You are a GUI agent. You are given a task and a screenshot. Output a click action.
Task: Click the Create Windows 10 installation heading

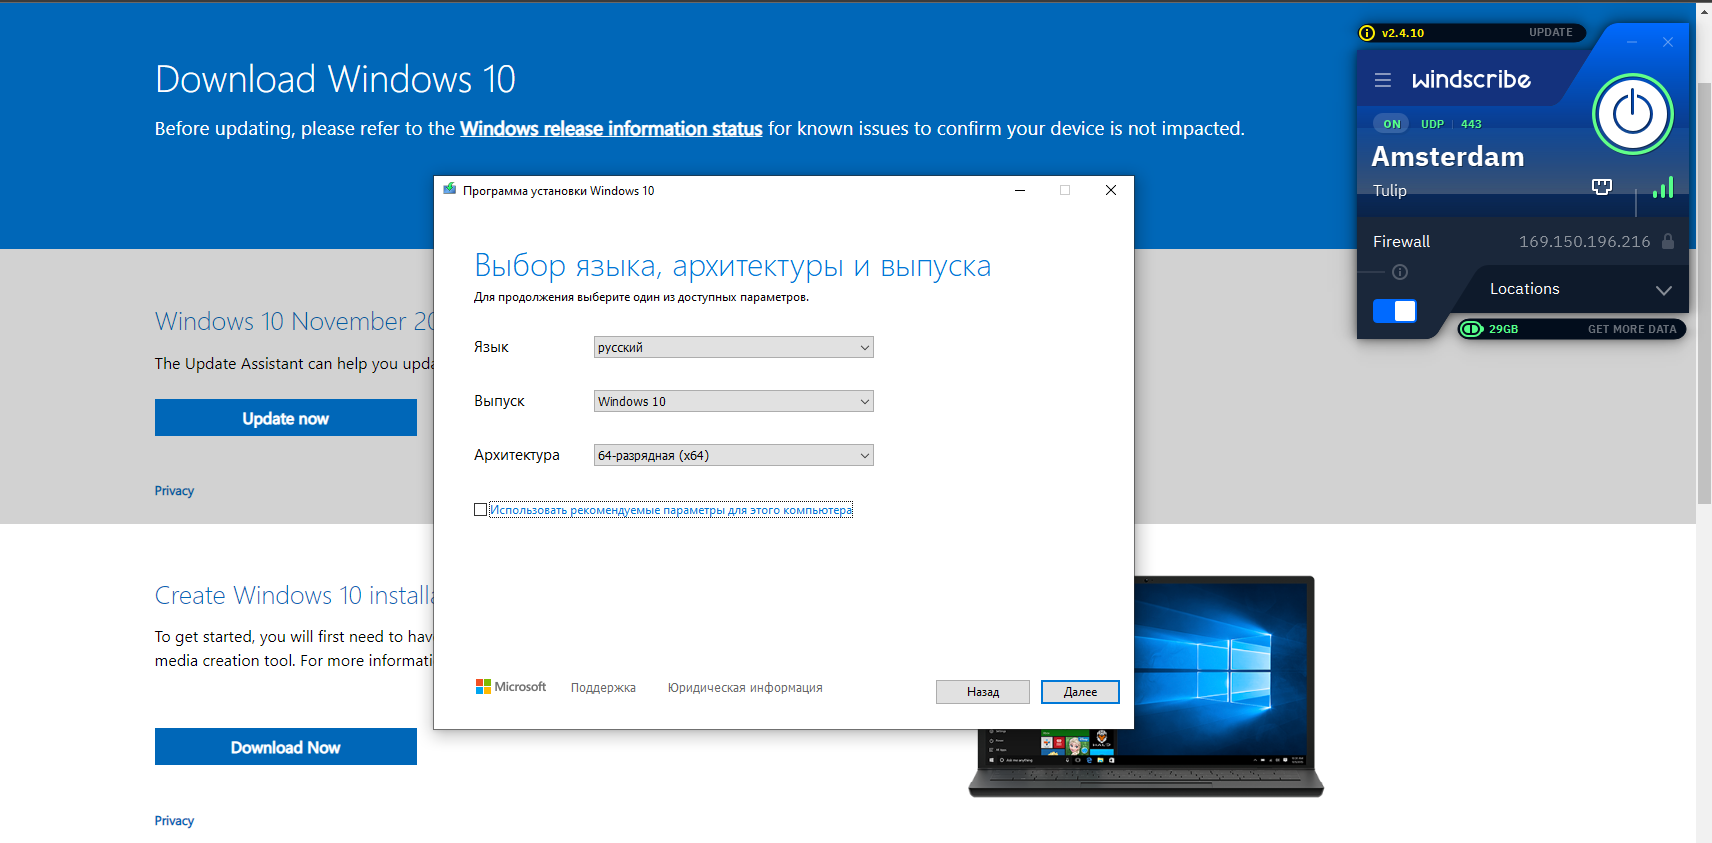click(294, 595)
